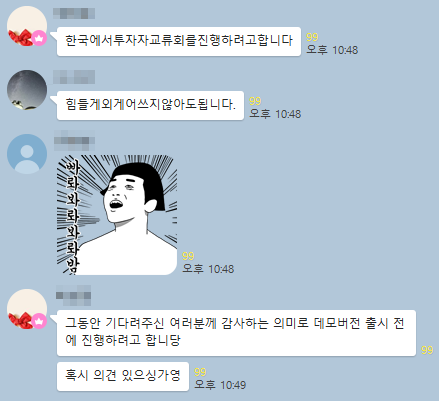439x401 pixels.
Task: Open the 봐라봐라 shouting man emoticon sticker
Action: (117, 215)
